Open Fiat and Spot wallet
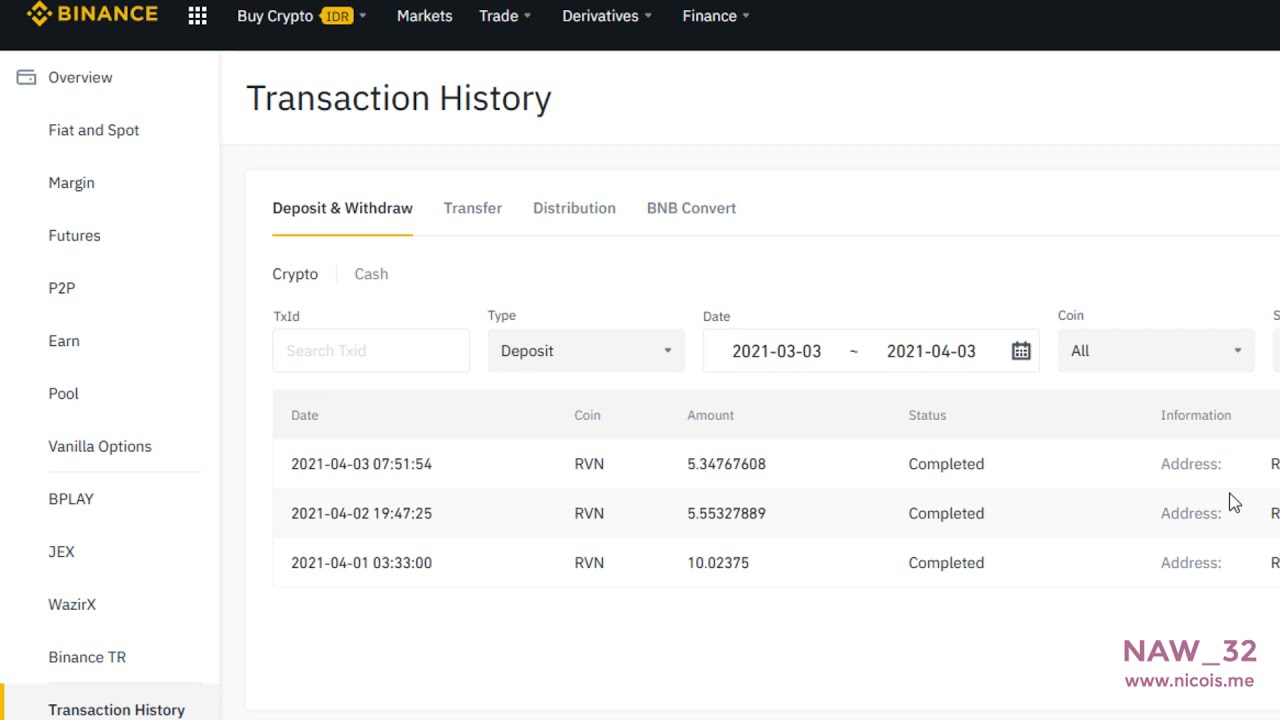Image resolution: width=1280 pixels, height=720 pixels. coord(94,130)
